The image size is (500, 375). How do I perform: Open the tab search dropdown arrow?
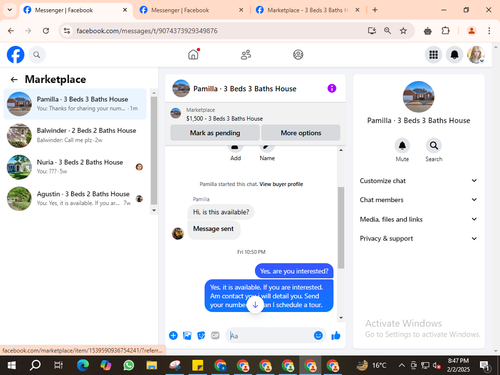10,10
